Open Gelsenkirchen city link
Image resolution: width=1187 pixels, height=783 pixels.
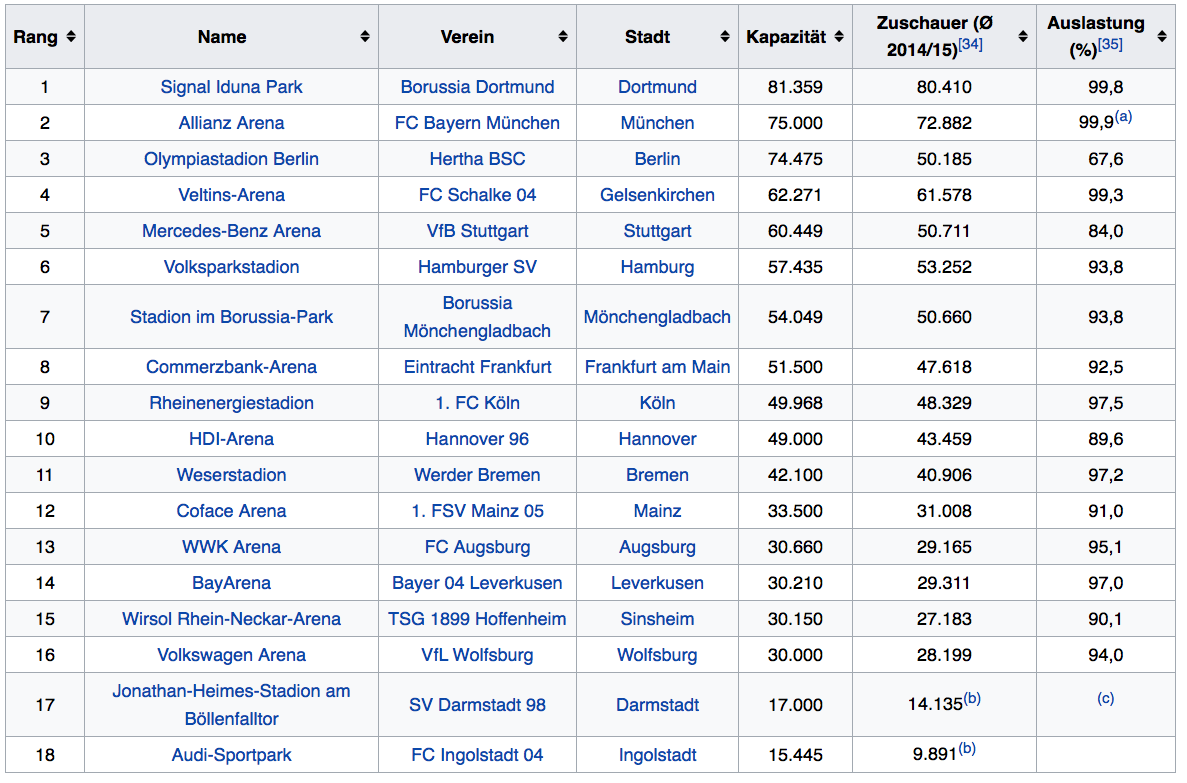(657, 195)
